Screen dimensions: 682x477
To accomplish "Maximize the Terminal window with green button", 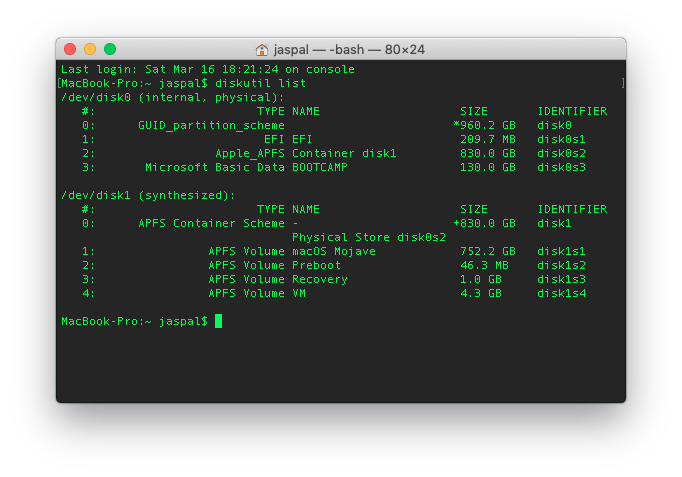I will click(x=110, y=49).
